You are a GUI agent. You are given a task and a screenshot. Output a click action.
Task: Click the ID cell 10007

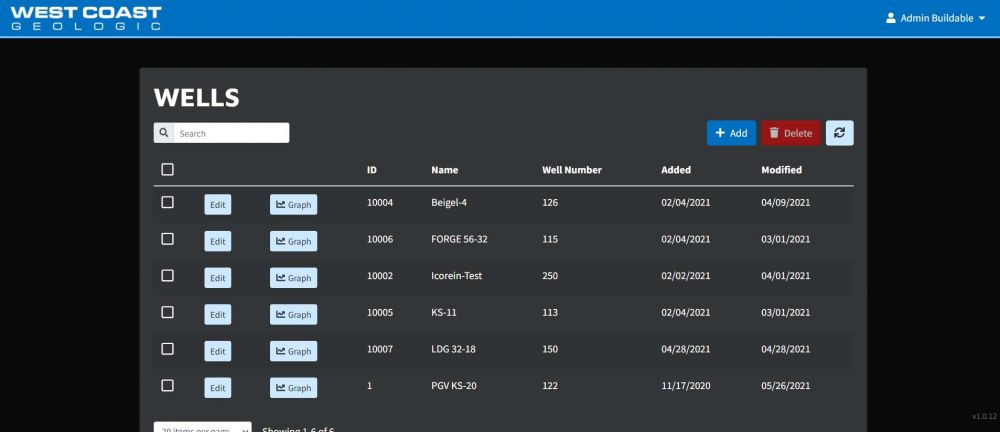(x=380, y=350)
